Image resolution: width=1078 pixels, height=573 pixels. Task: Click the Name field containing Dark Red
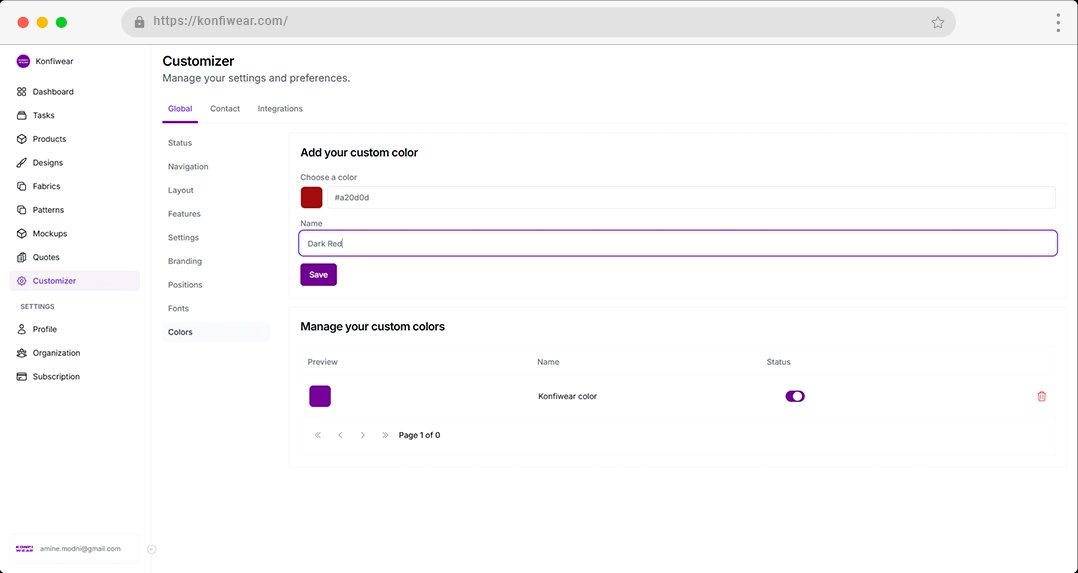coord(678,244)
